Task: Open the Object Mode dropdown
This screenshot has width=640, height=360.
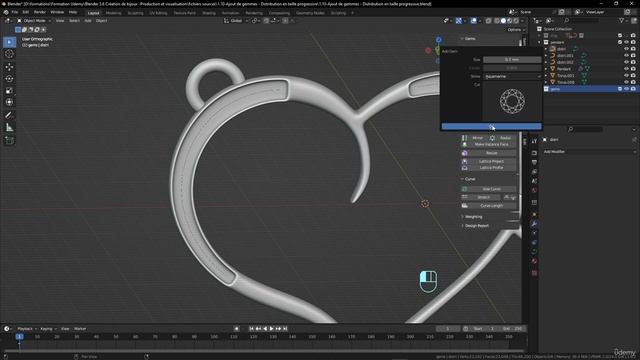Action: click(x=34, y=20)
